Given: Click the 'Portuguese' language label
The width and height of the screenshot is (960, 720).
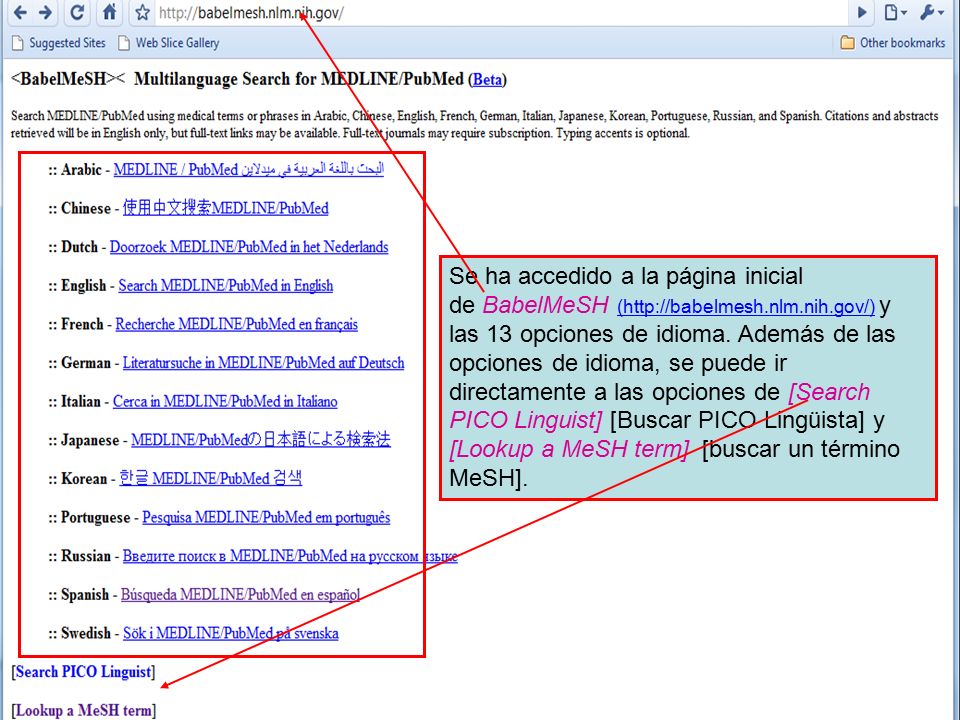Looking at the screenshot, I should [96, 517].
